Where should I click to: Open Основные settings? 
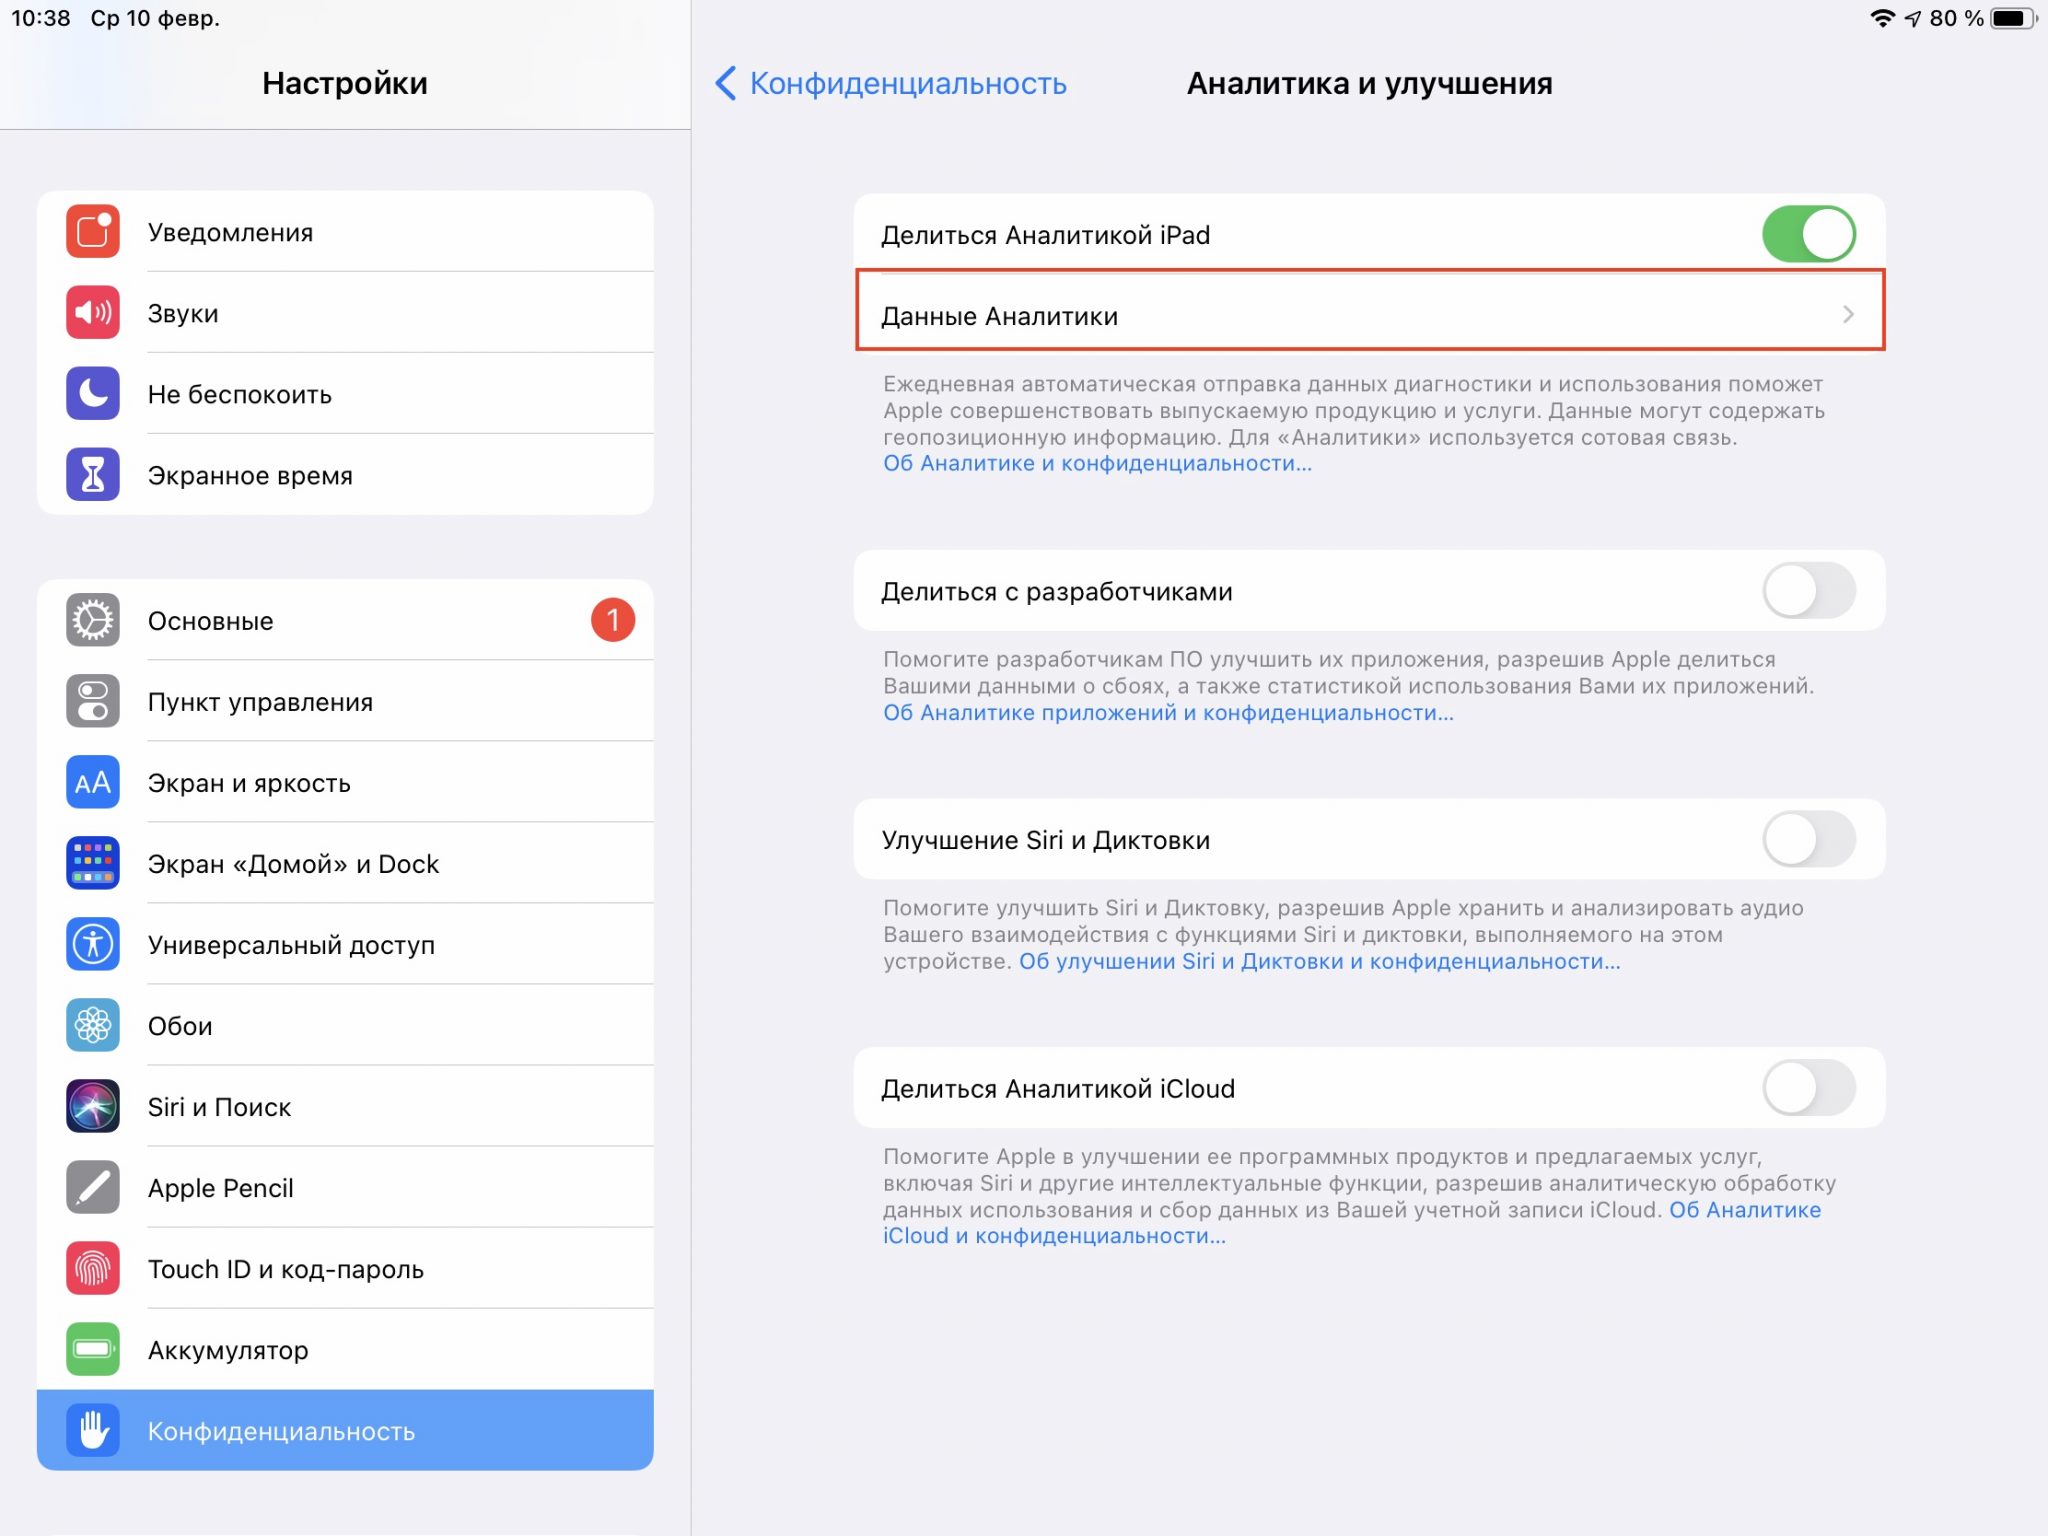347,621
